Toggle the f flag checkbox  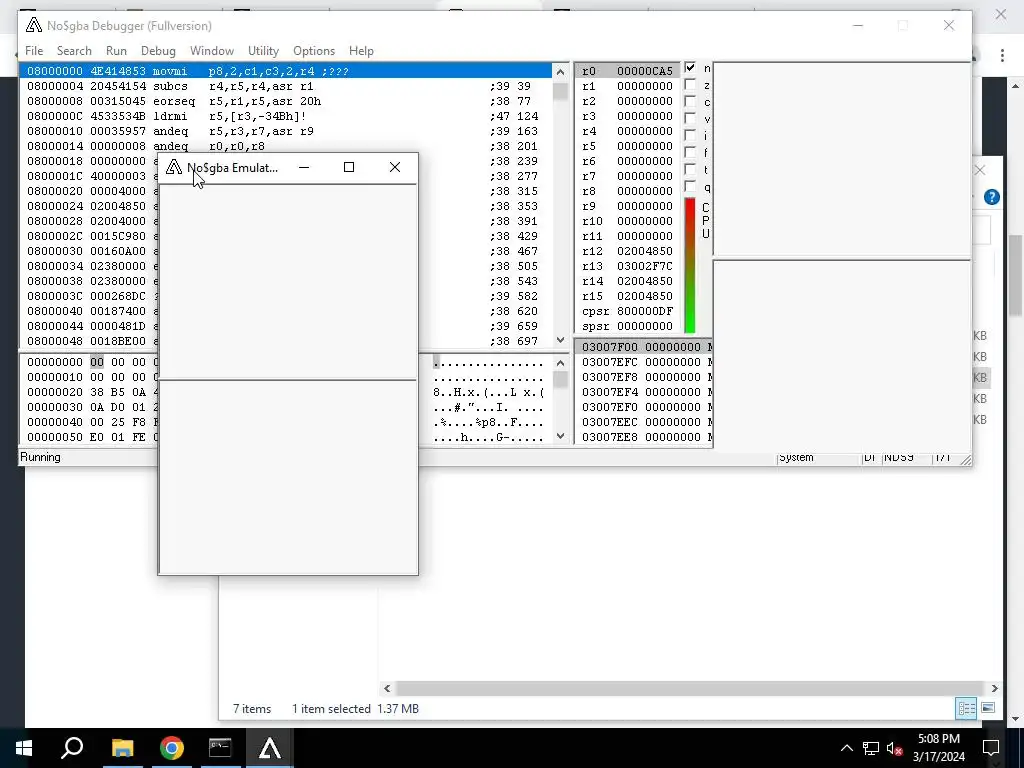[690, 152]
